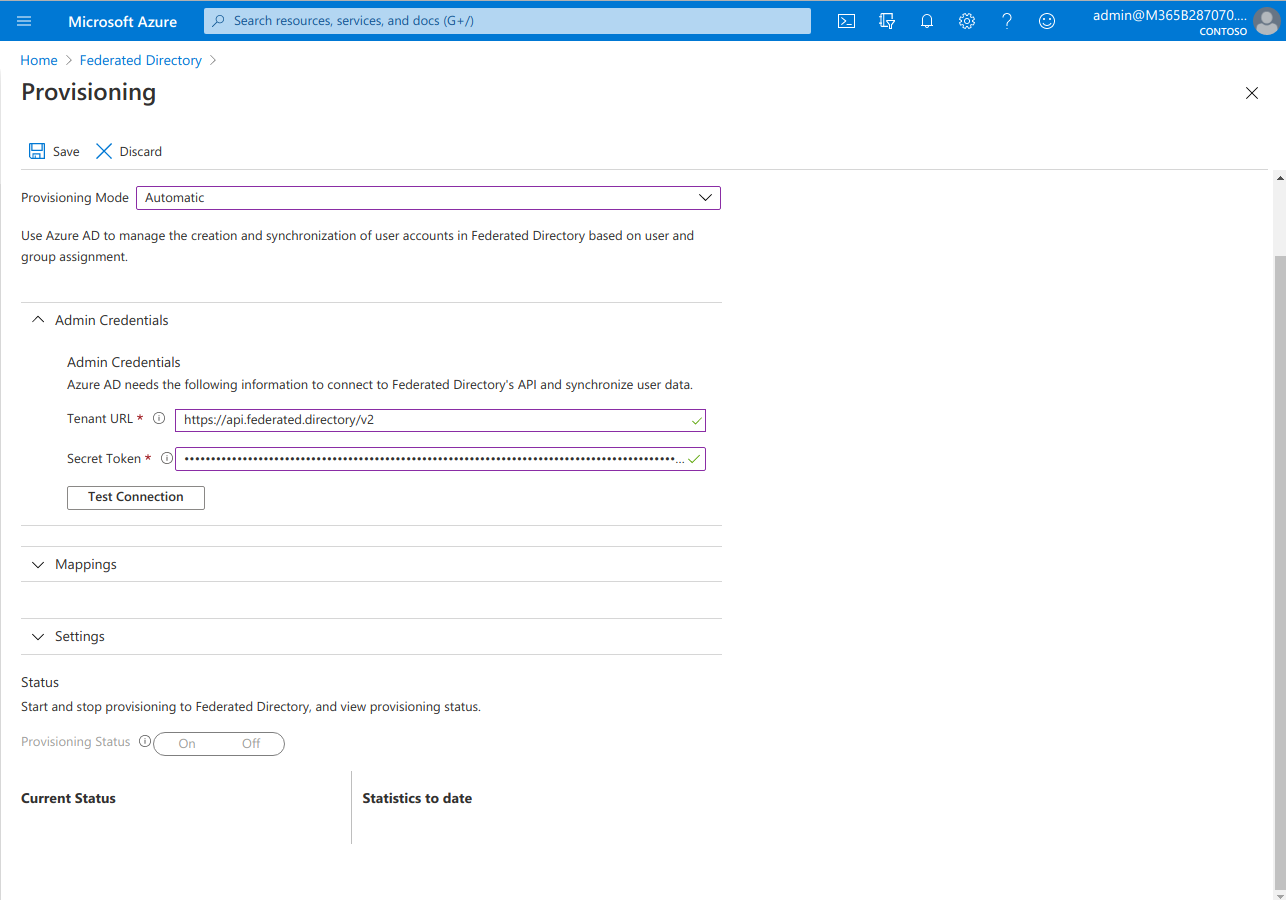
Task: View Secret Token info tooltip icon
Action: (x=166, y=458)
